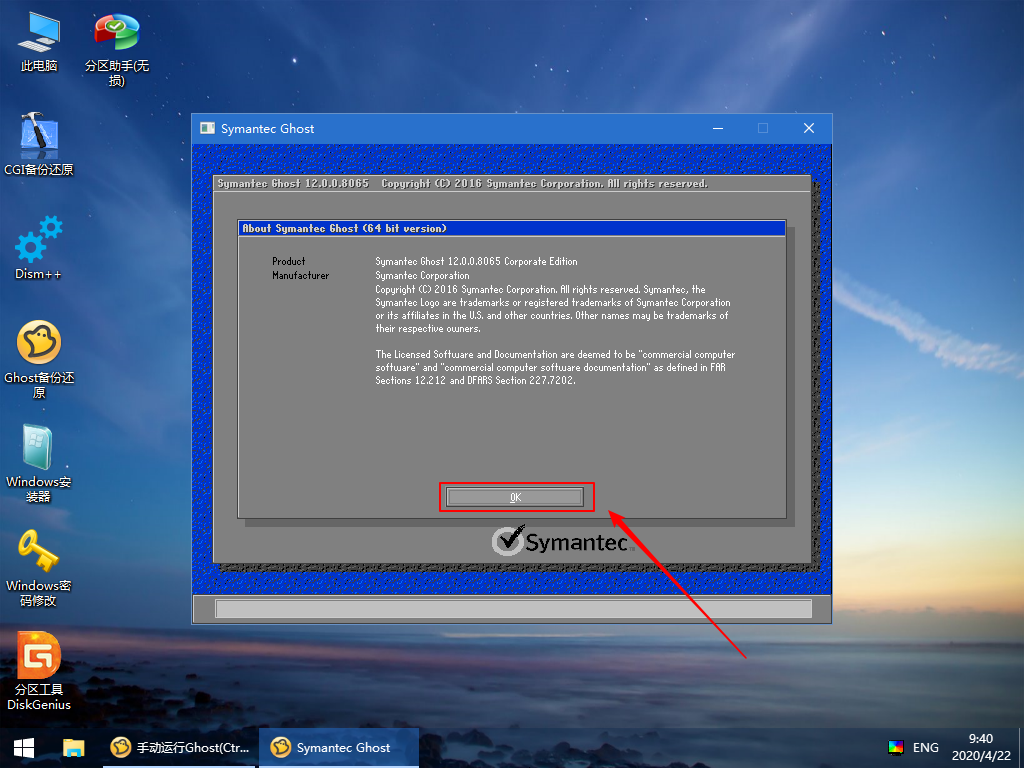The height and width of the screenshot is (768, 1024).
Task: Click the 'About Symantec Ghost (64 bit version)' title
Action: coord(344,228)
